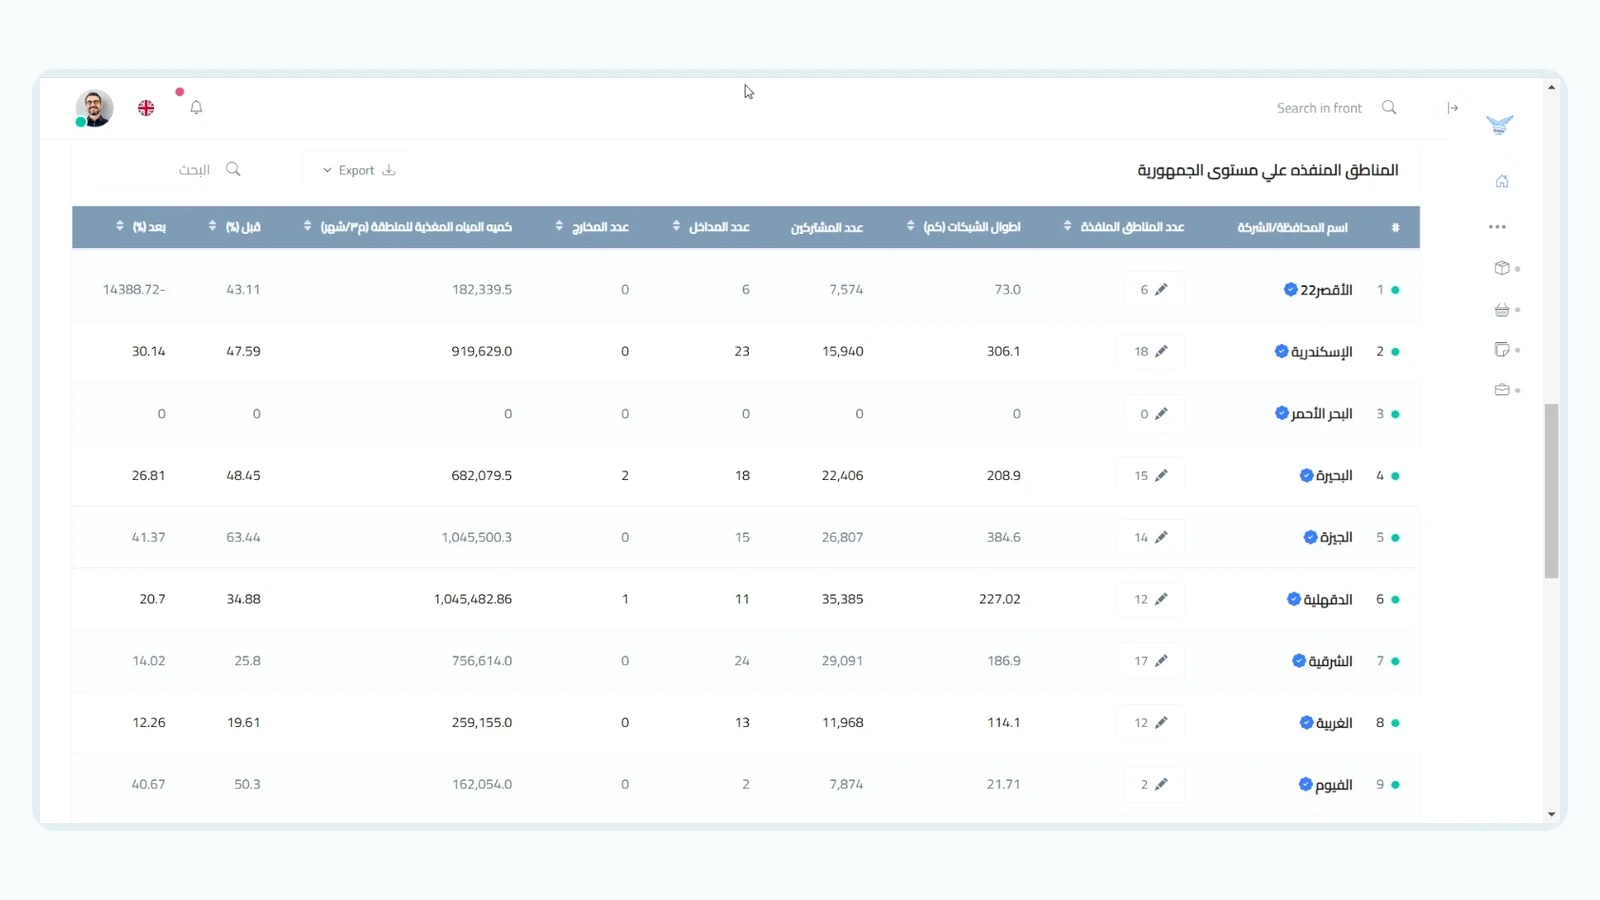The height and width of the screenshot is (900, 1600).
Task: Open the sidebar cube/box icon
Action: (x=1502, y=268)
